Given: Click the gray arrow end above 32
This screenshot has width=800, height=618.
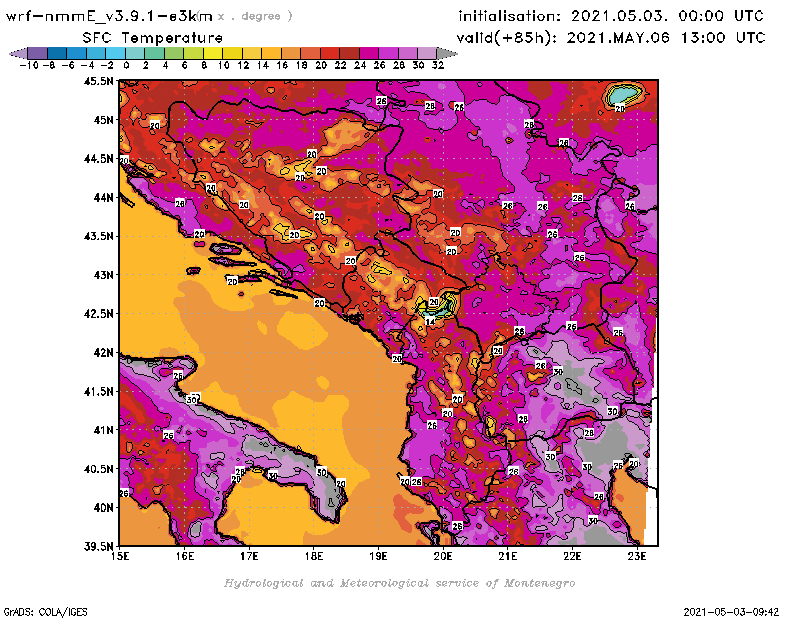Looking at the screenshot, I should 446,53.
